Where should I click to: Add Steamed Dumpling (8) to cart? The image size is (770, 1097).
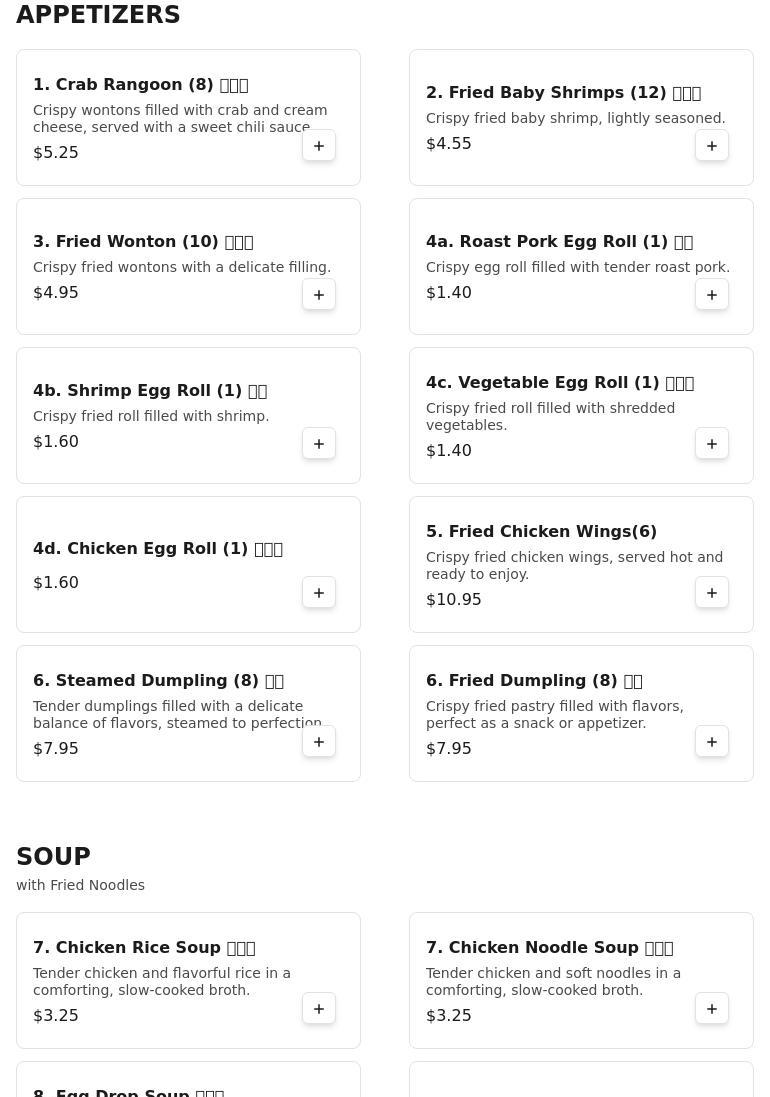(319, 742)
